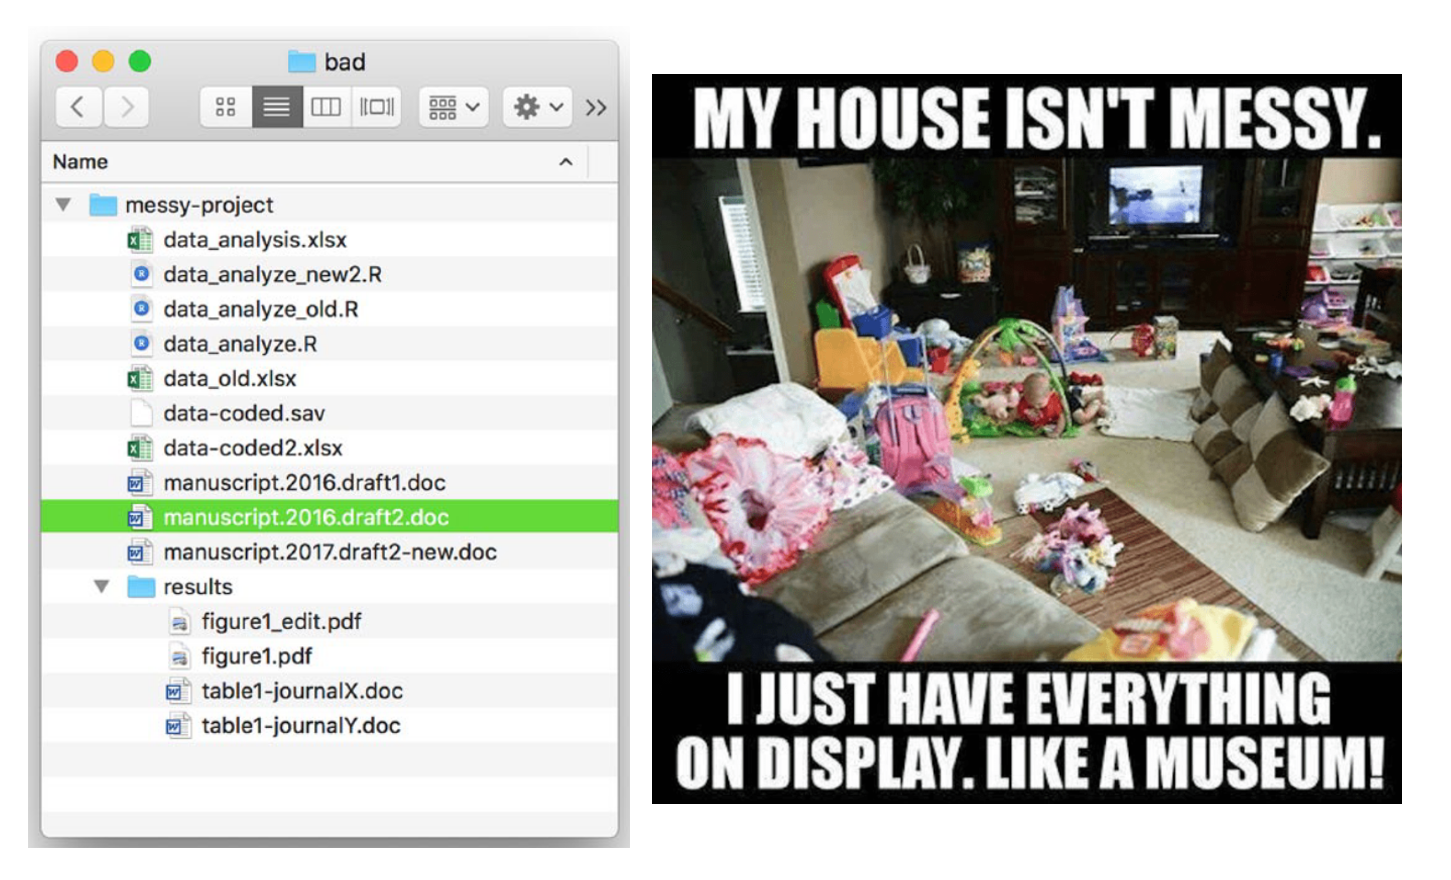1451x880 pixels.
Task: Switch to list view in Finder
Action: click(277, 107)
